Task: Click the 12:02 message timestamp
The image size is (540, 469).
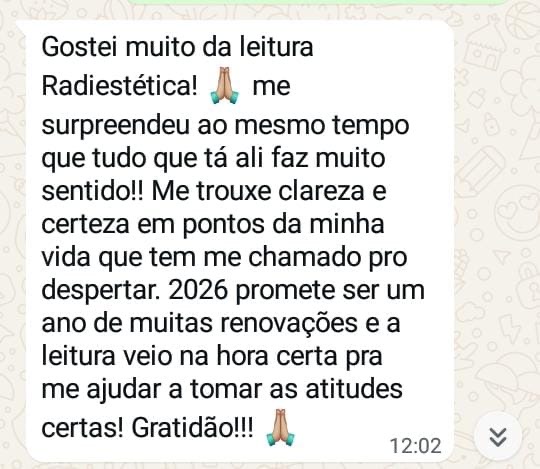Action: click(415, 446)
